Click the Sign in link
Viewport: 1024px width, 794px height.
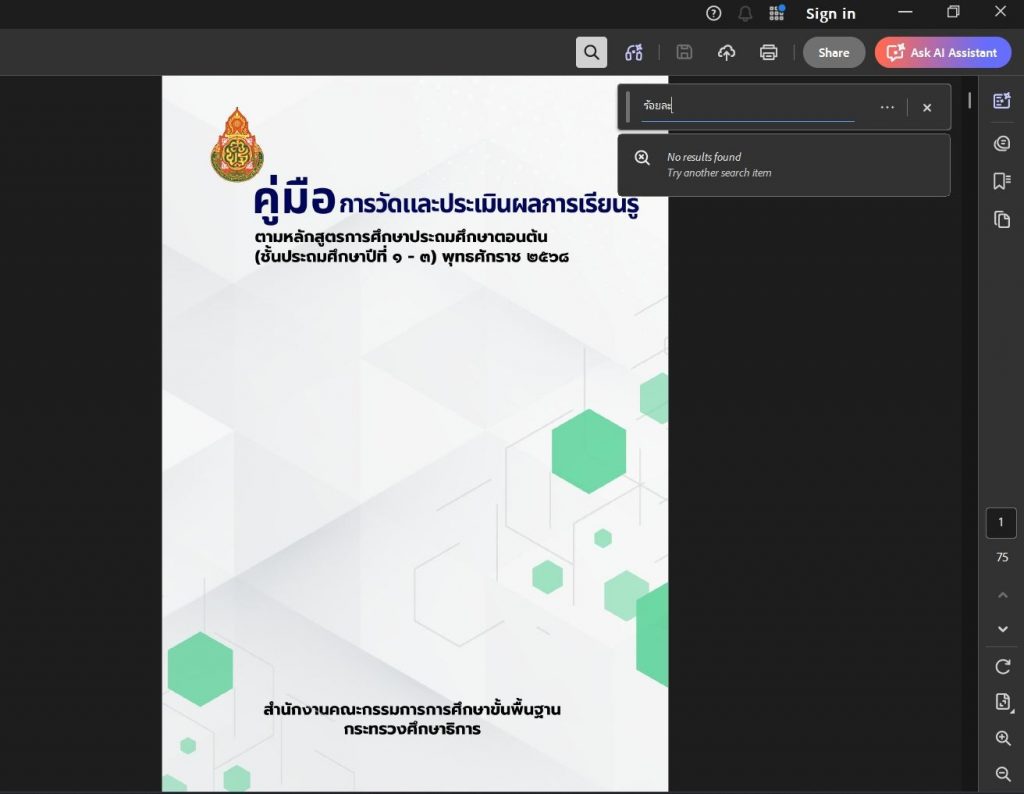pyautogui.click(x=830, y=13)
